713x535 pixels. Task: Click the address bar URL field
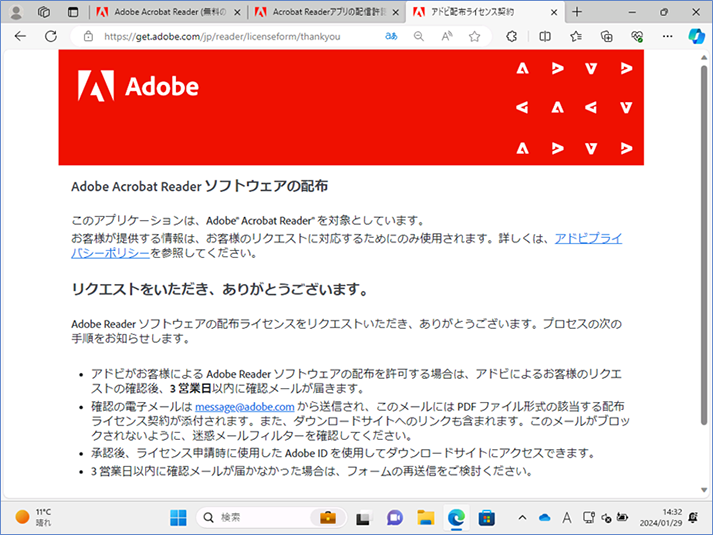(222, 36)
